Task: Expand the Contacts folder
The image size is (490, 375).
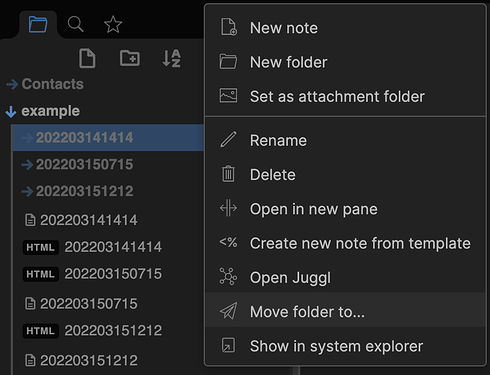Action: [45, 84]
